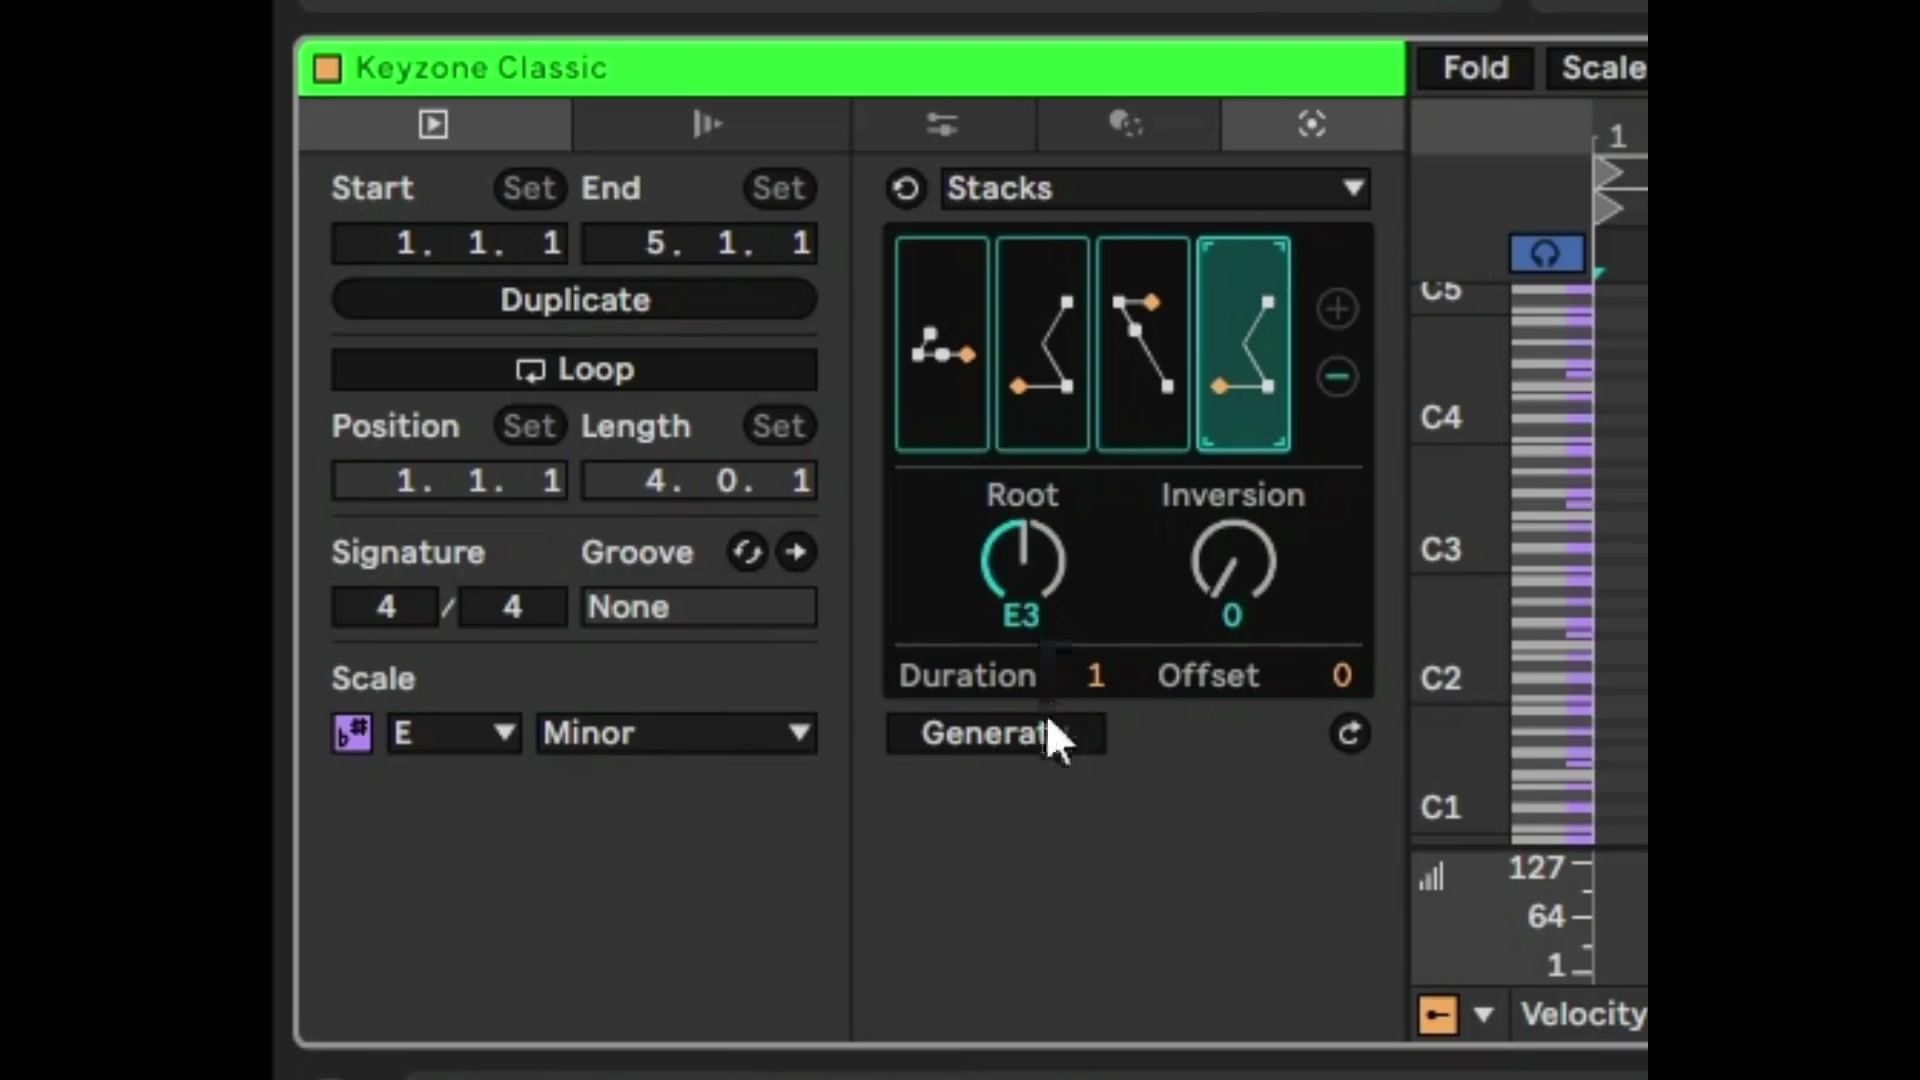
Task: Select the third chord pattern pad
Action: [x=1143, y=345]
